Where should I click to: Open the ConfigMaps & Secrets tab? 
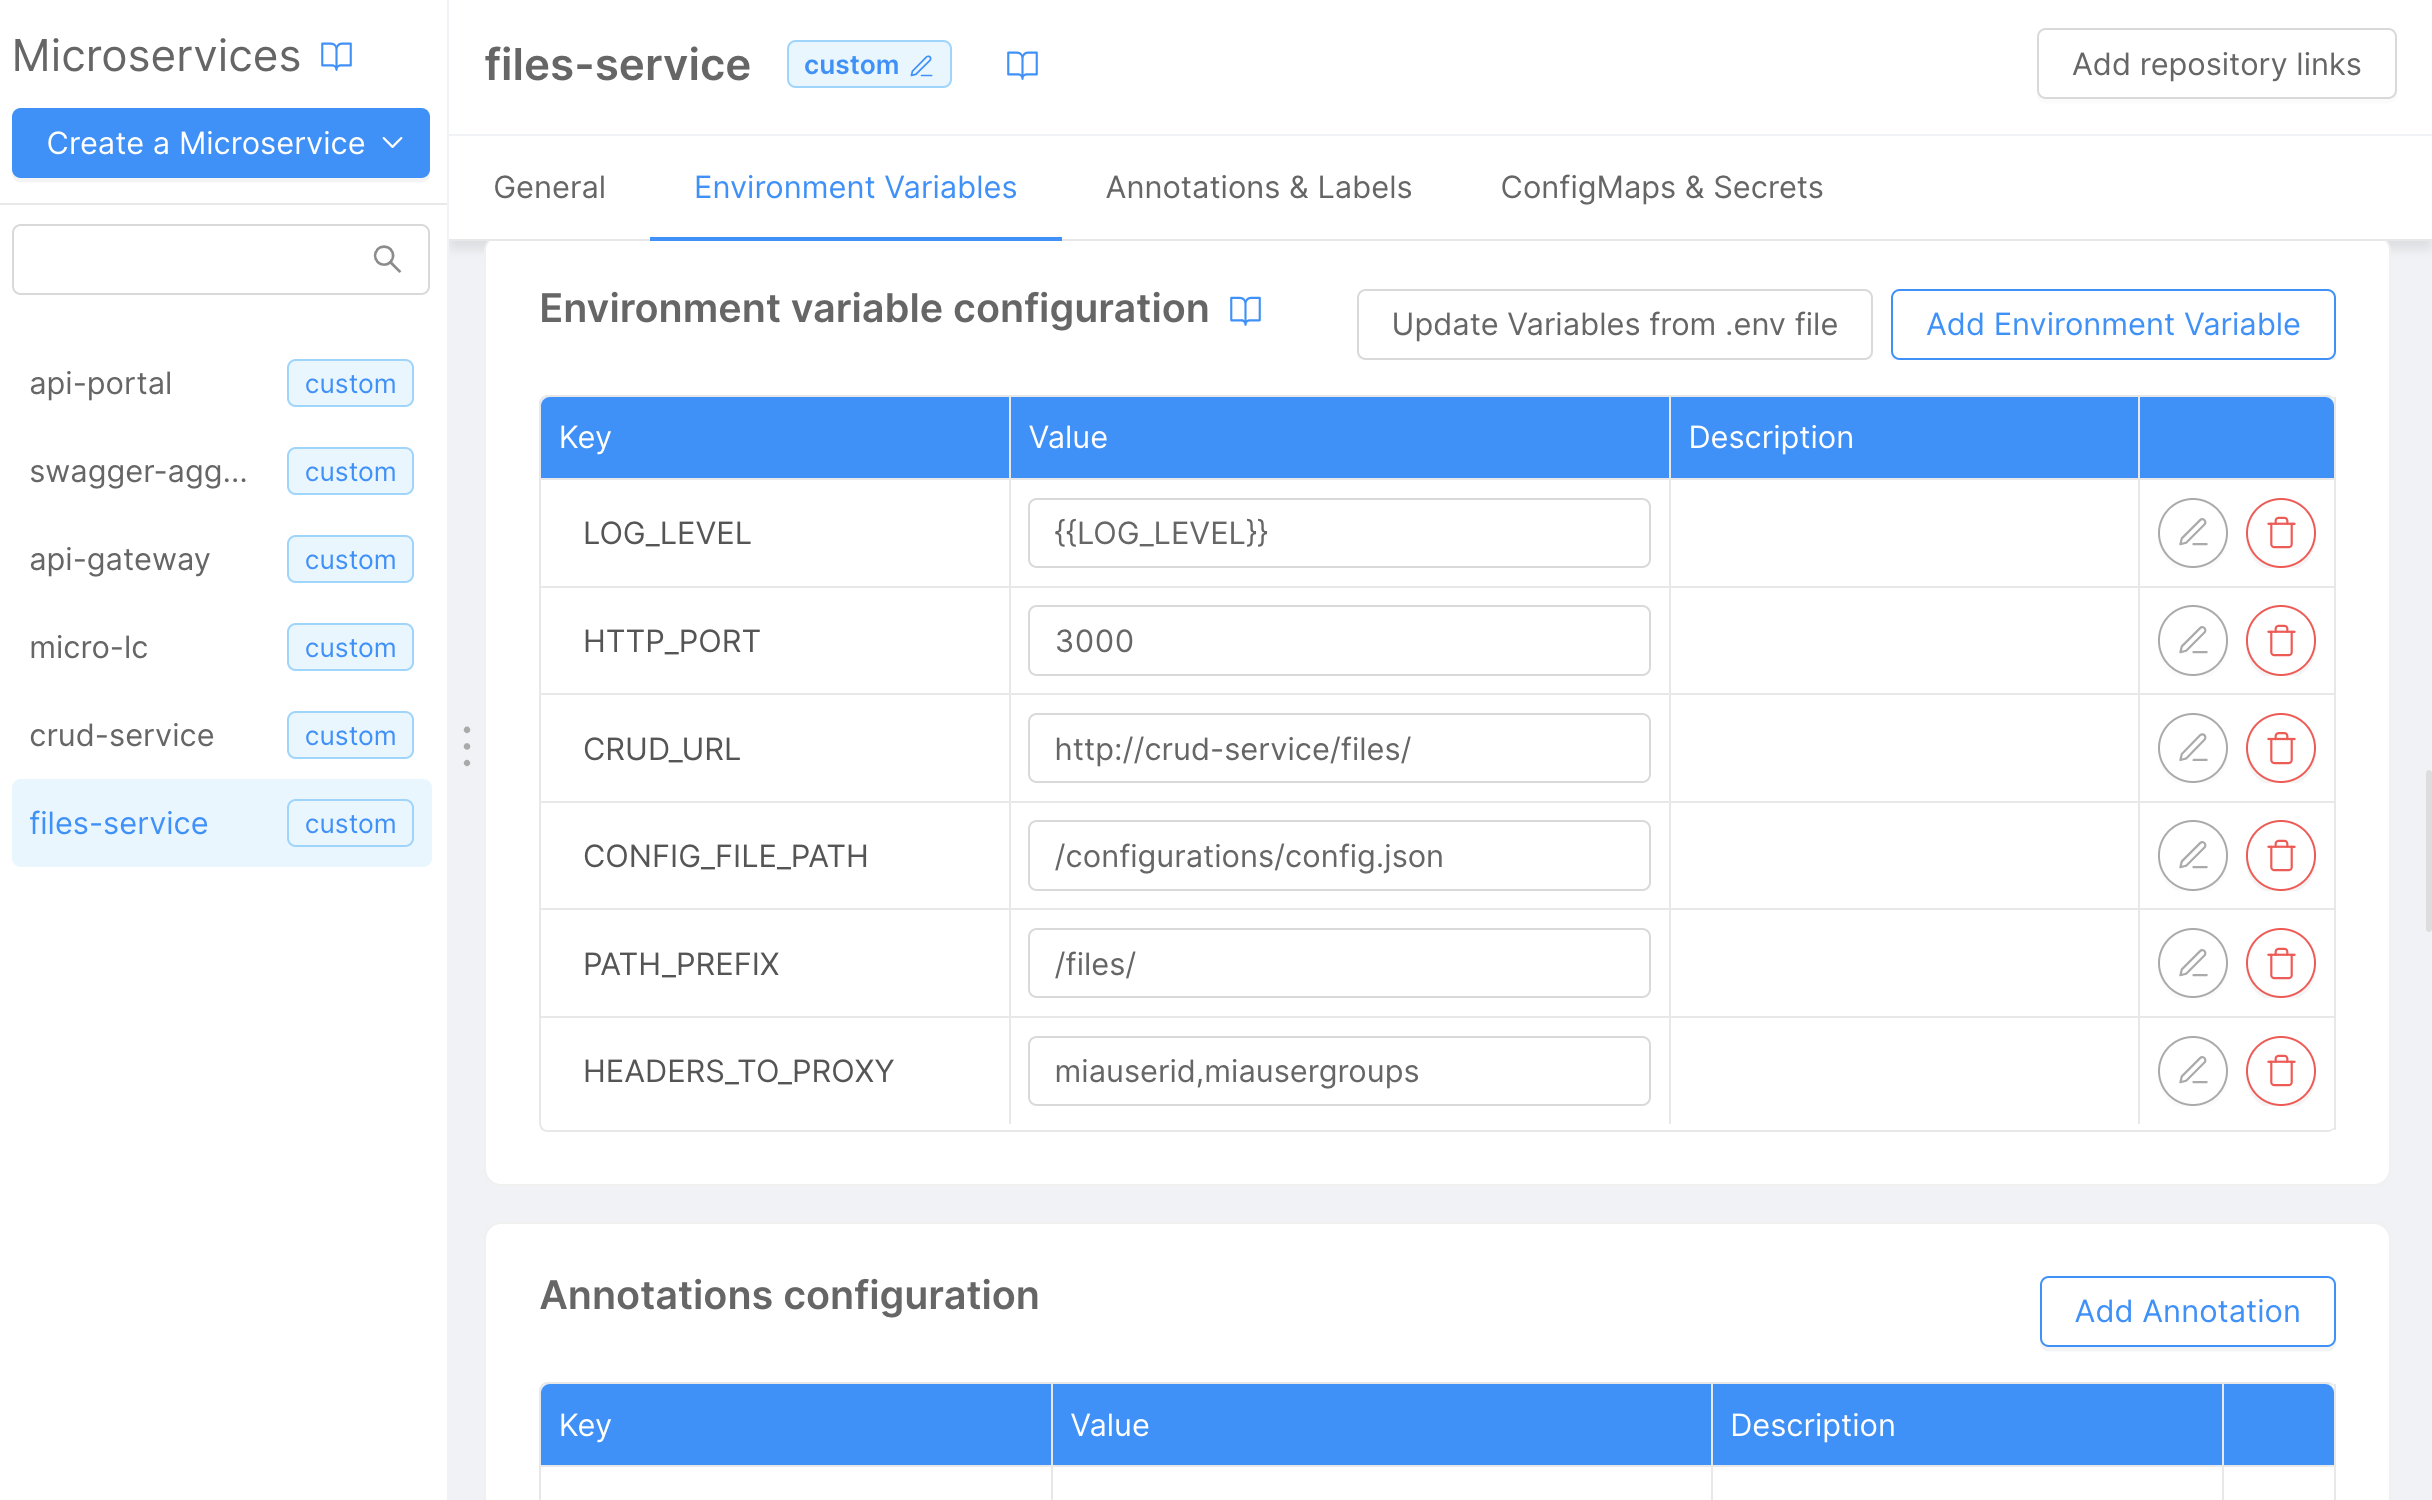point(1661,187)
